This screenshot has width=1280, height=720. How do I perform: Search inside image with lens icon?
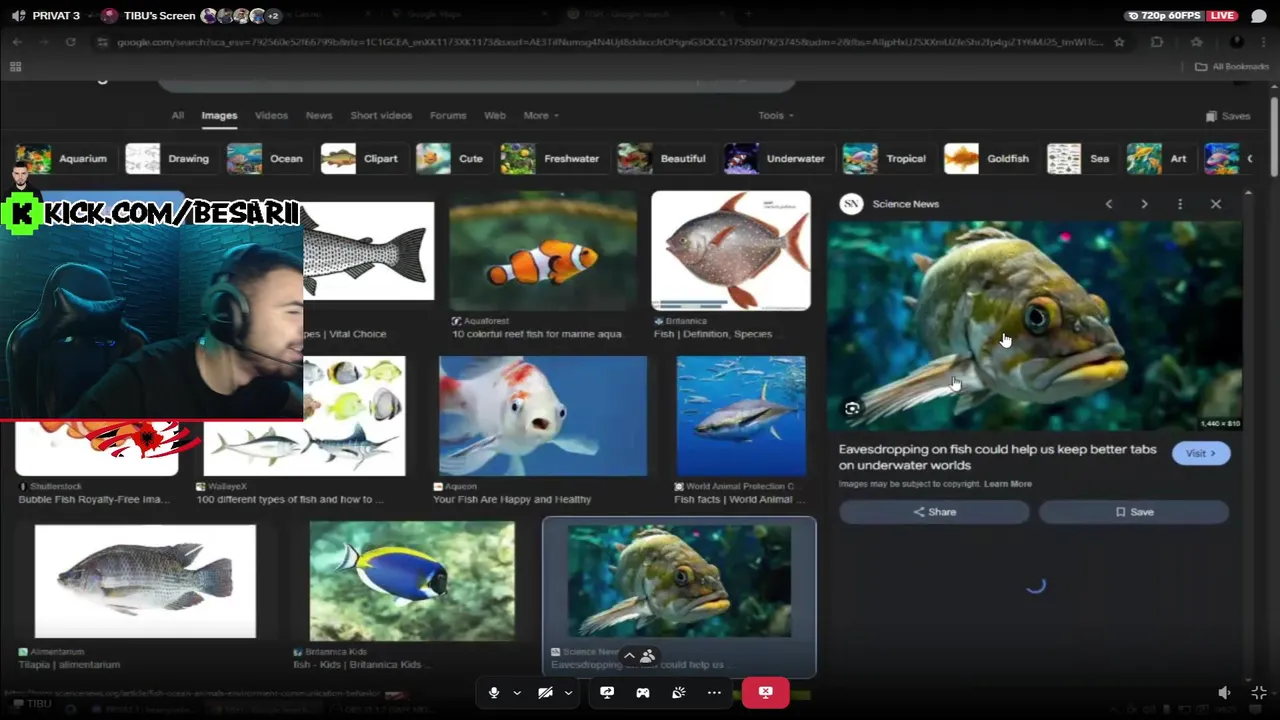point(852,408)
